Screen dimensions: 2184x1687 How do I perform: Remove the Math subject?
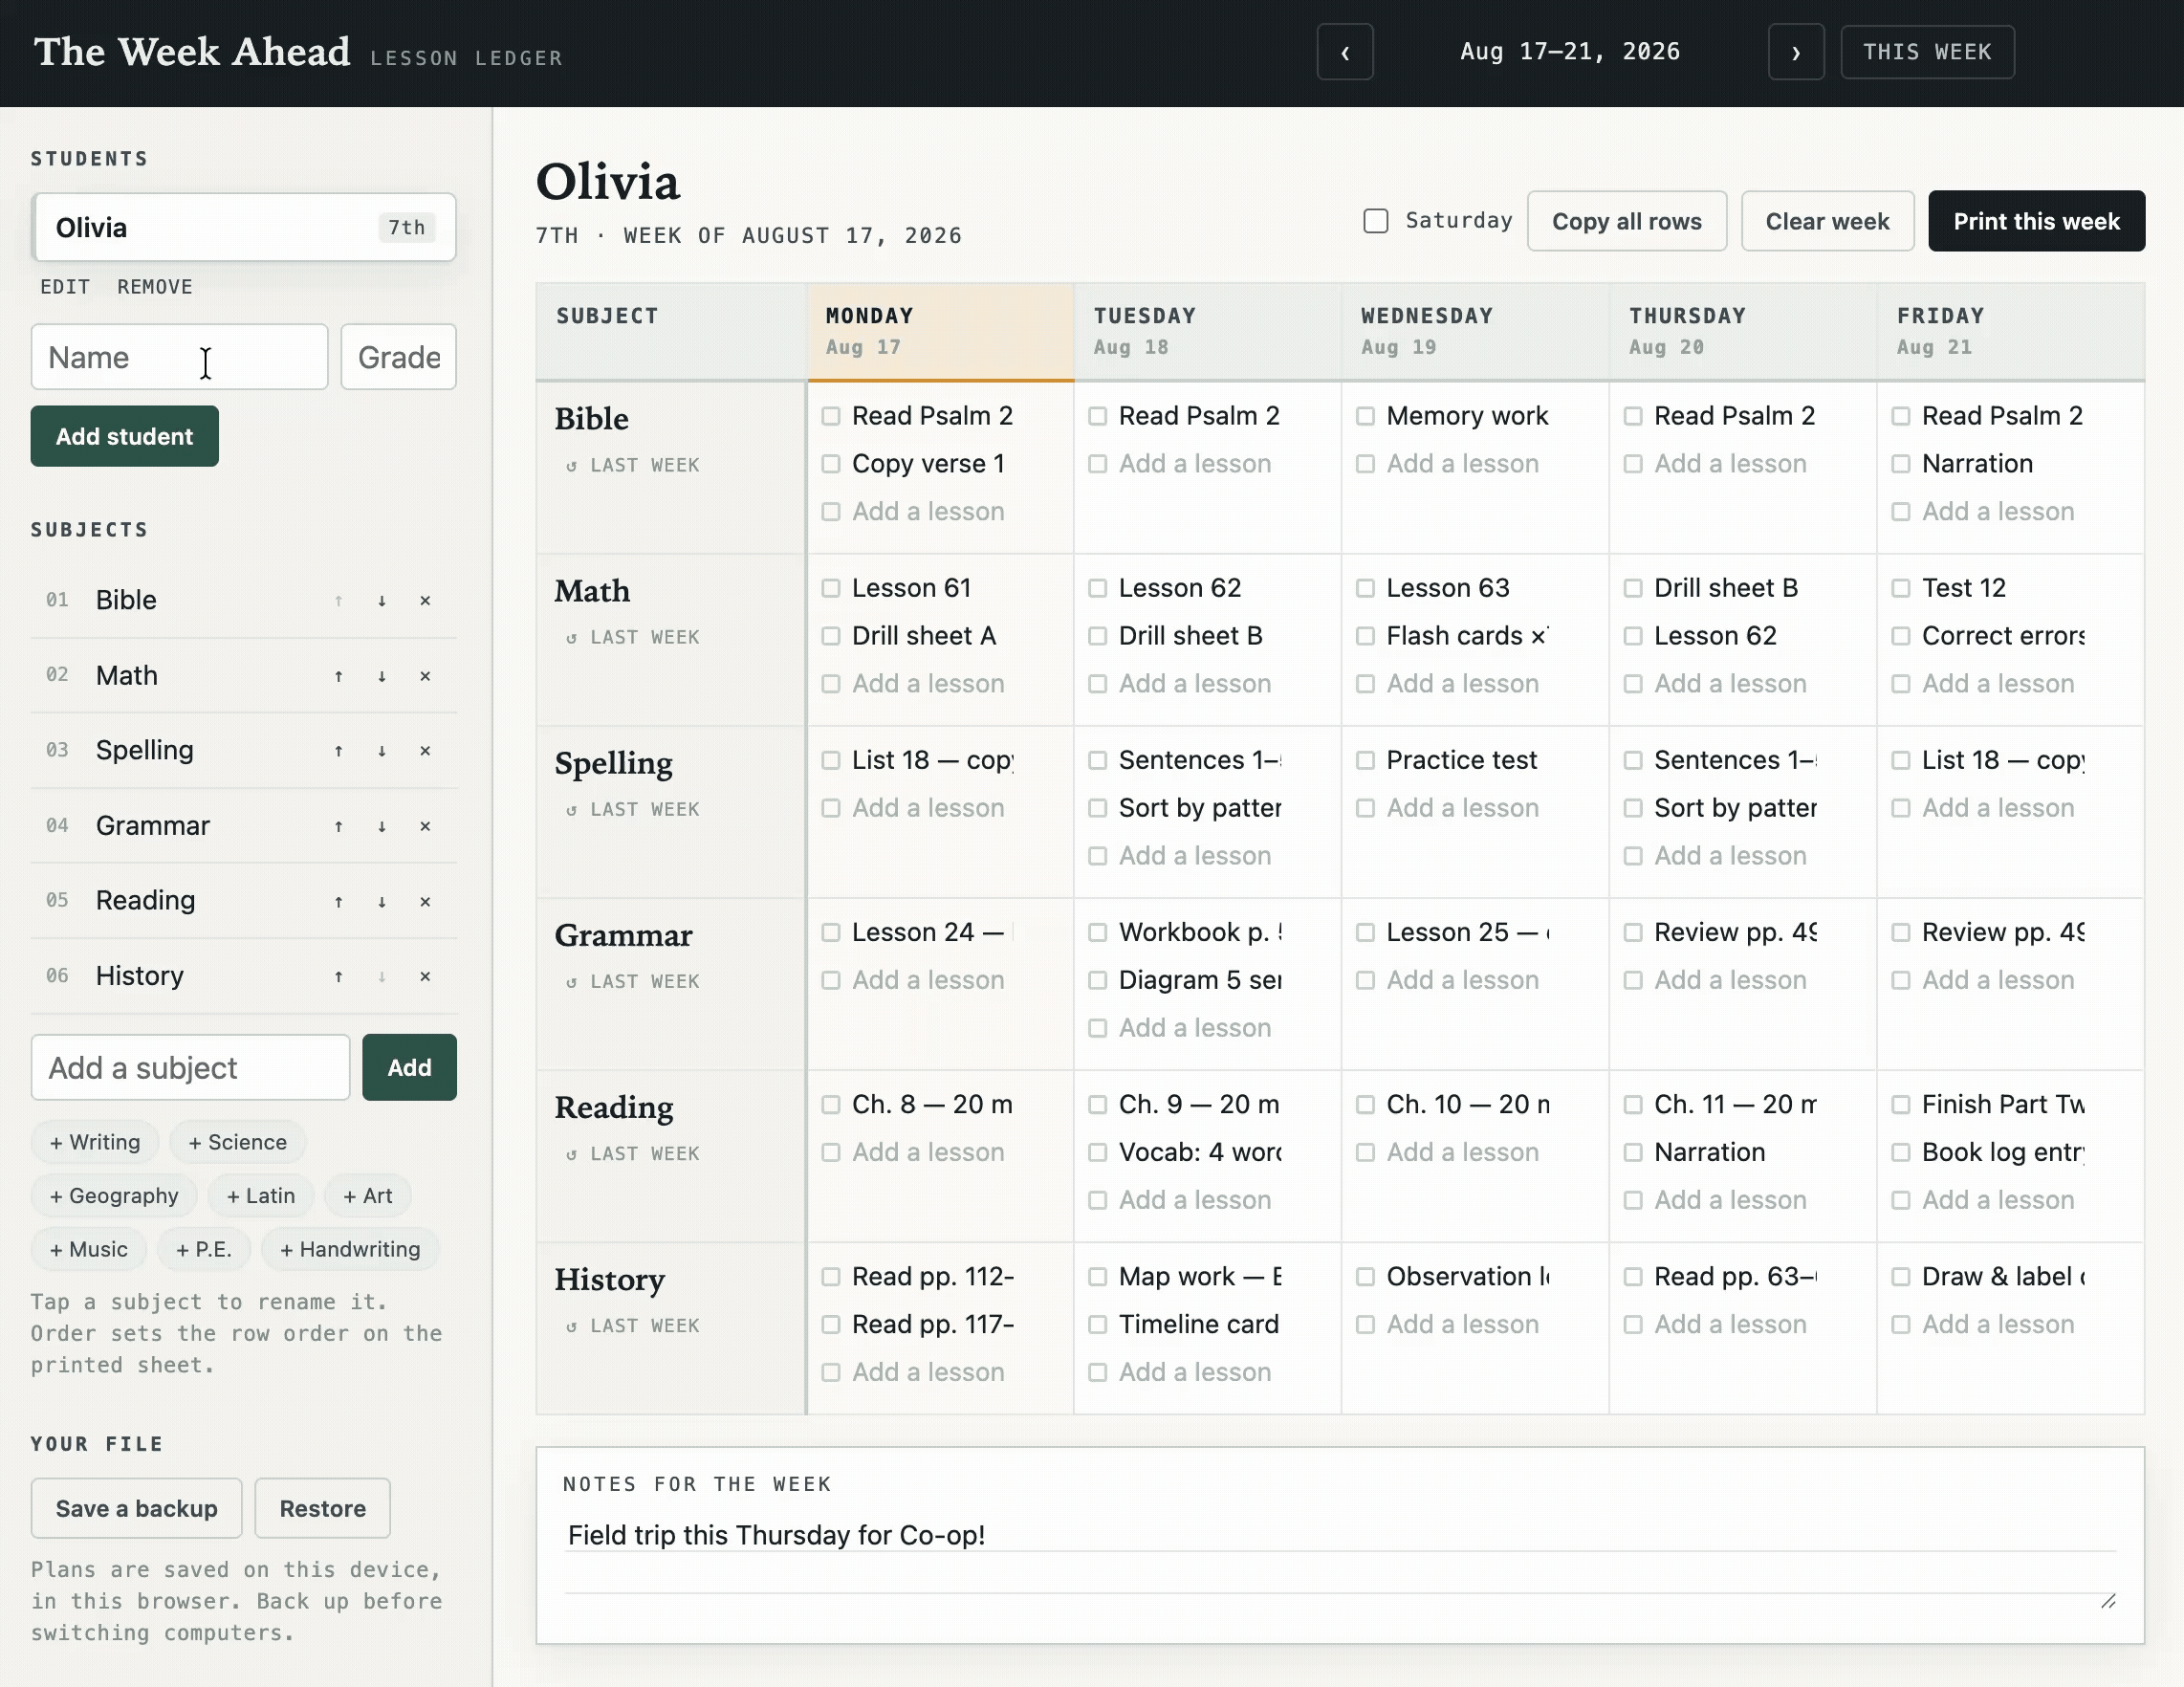tap(425, 676)
